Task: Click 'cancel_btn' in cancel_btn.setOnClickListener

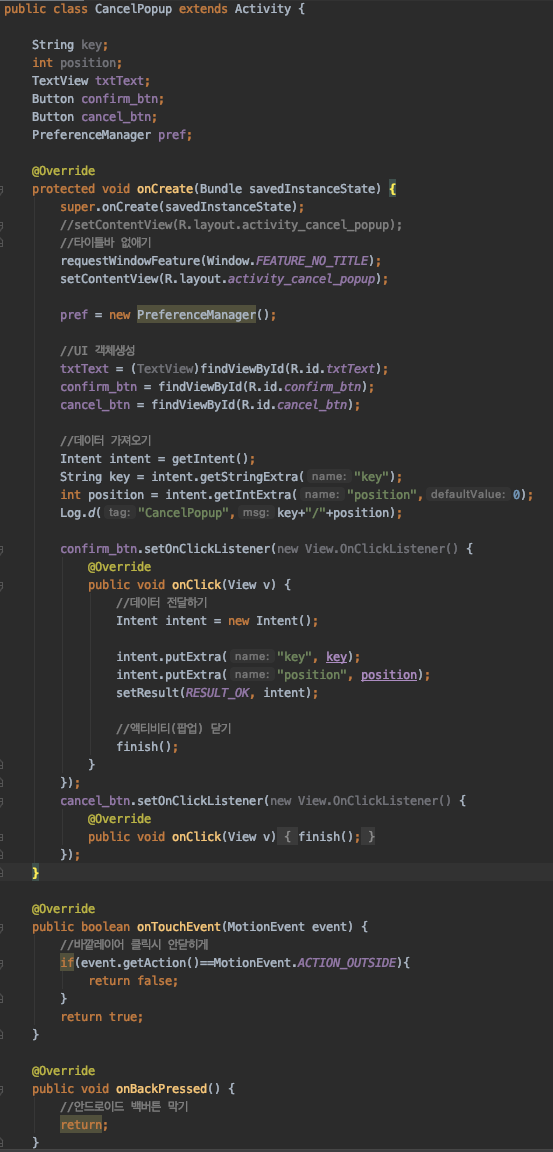Action: click(x=95, y=800)
